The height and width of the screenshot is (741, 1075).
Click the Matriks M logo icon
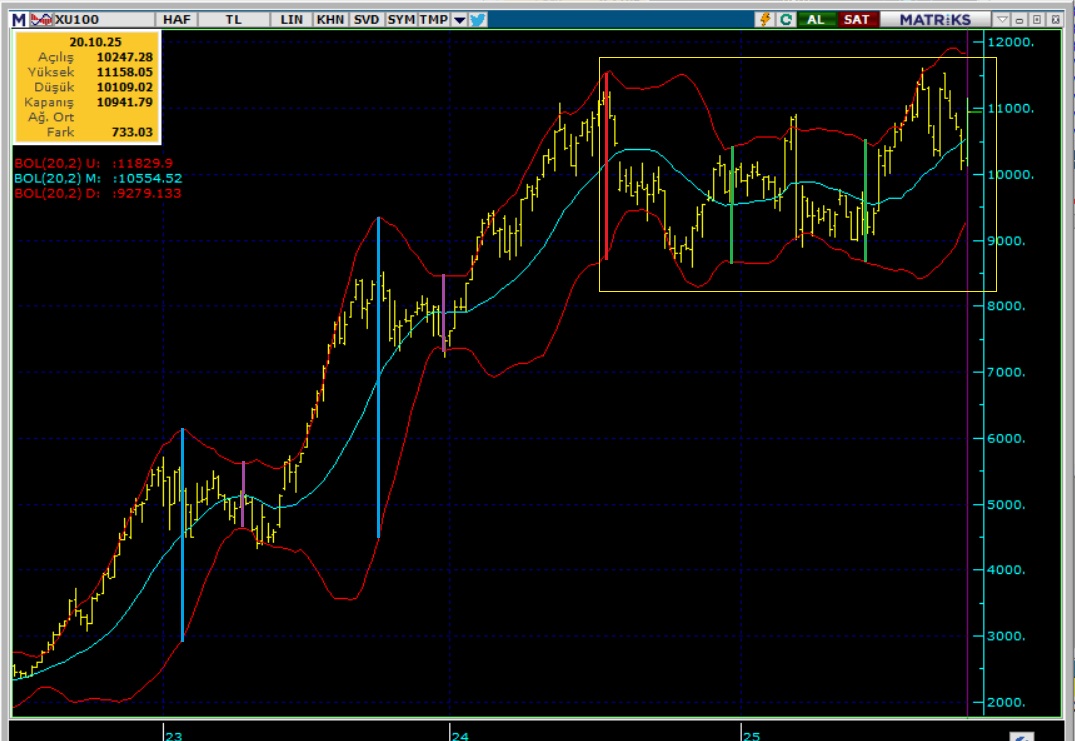pyautogui.click(x=19, y=19)
